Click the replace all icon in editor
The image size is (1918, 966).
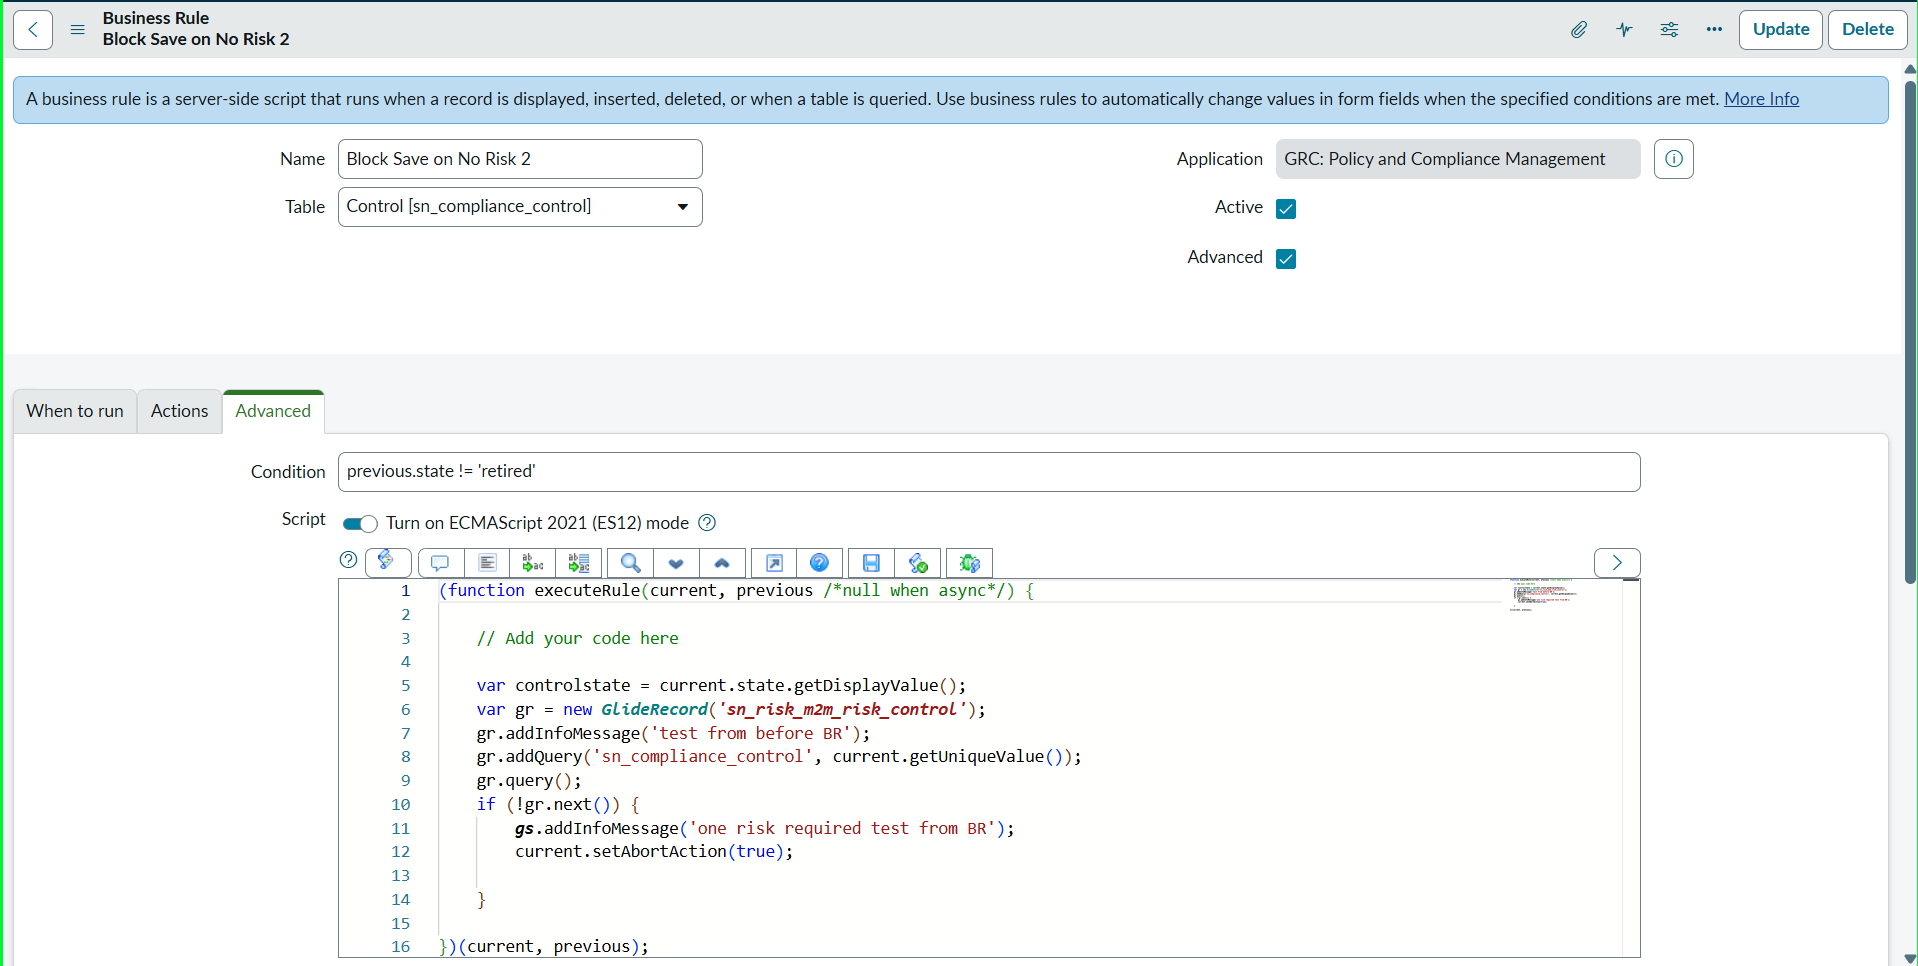(x=579, y=563)
